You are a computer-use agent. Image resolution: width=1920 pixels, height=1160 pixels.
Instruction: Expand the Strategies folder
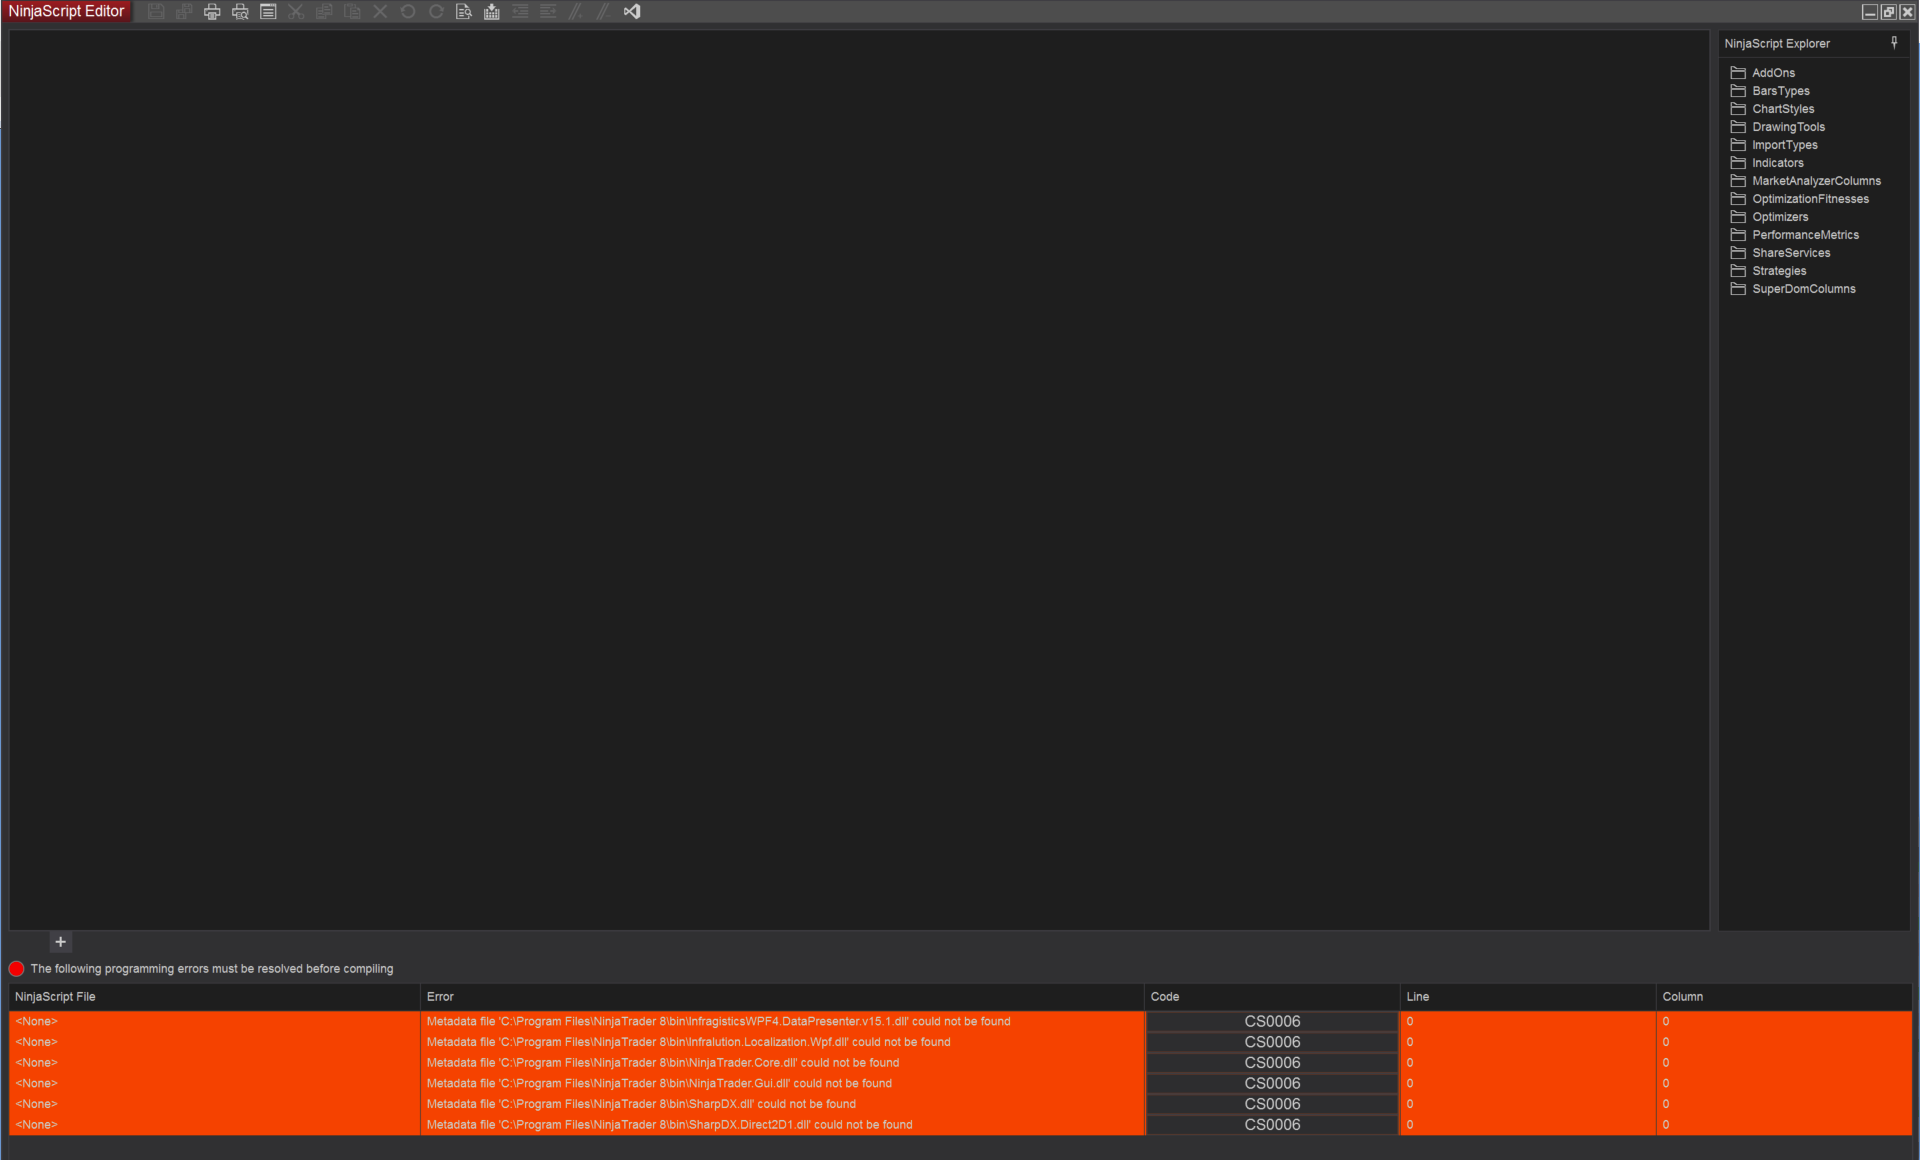1778,271
